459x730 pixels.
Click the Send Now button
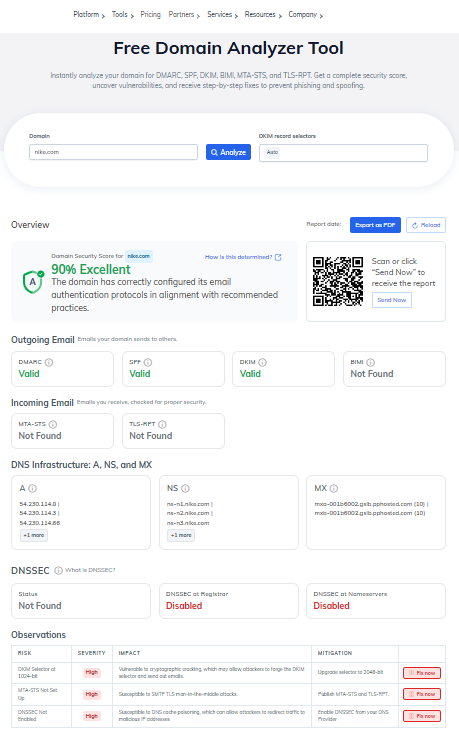(392, 300)
